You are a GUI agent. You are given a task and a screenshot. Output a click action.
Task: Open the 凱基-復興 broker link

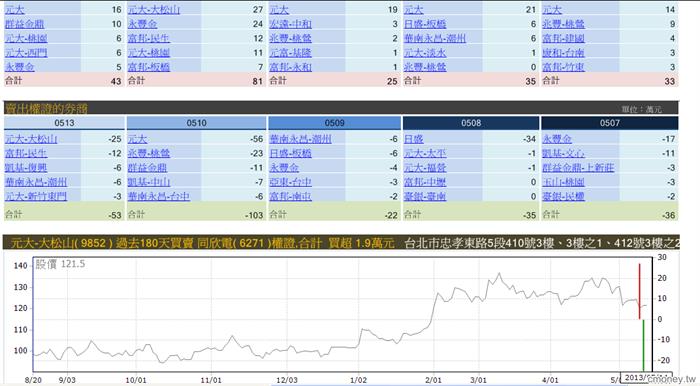[x=26, y=168]
